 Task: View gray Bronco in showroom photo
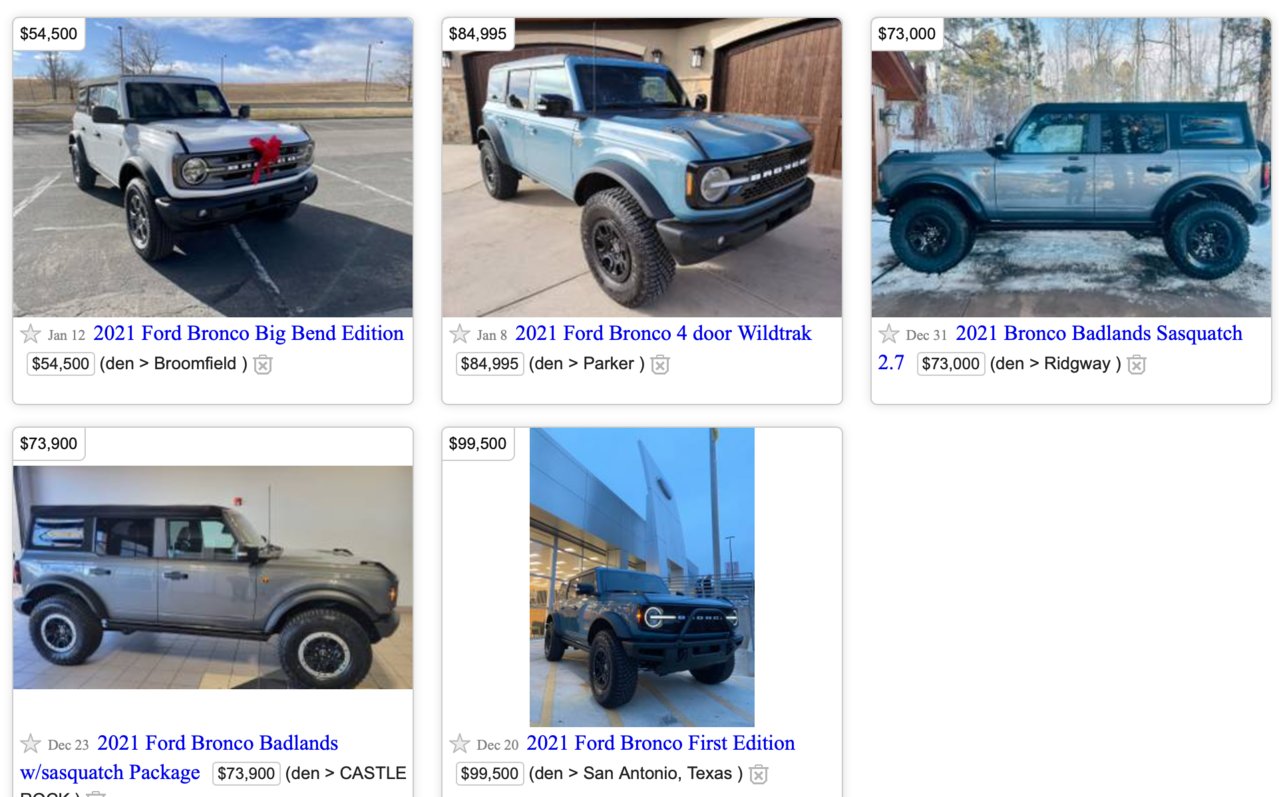pyautogui.click(x=213, y=577)
